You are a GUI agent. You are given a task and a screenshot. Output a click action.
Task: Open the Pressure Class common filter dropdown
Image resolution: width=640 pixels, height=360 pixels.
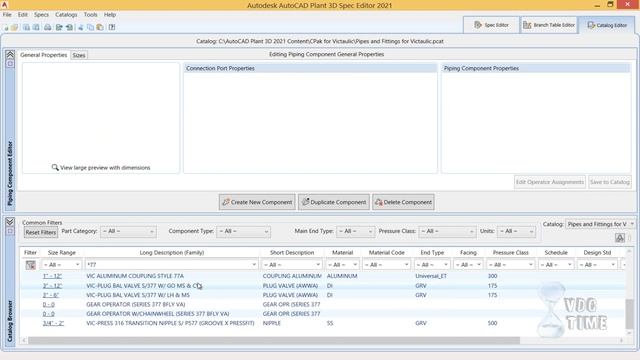pyautogui.click(x=447, y=231)
